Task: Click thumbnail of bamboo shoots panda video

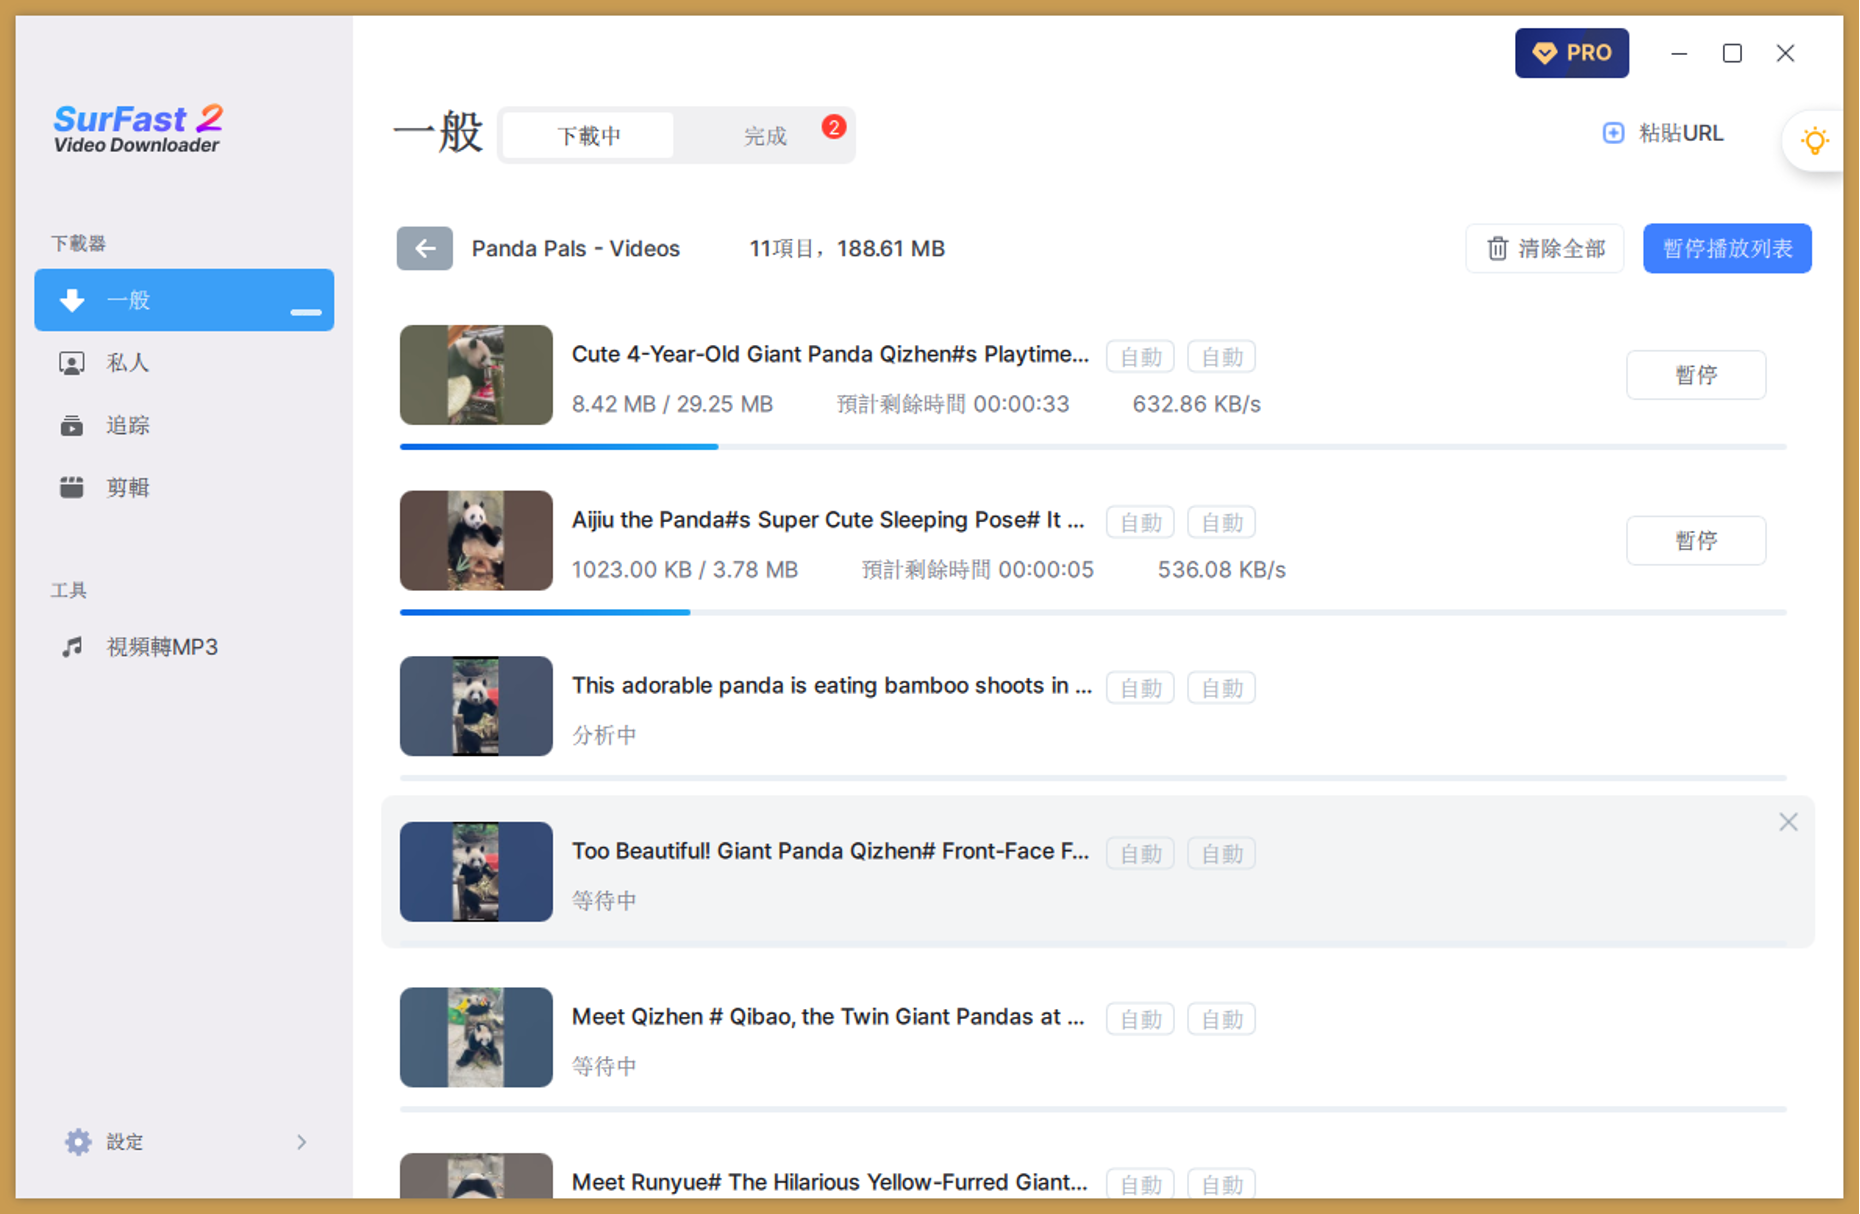Action: coord(476,706)
